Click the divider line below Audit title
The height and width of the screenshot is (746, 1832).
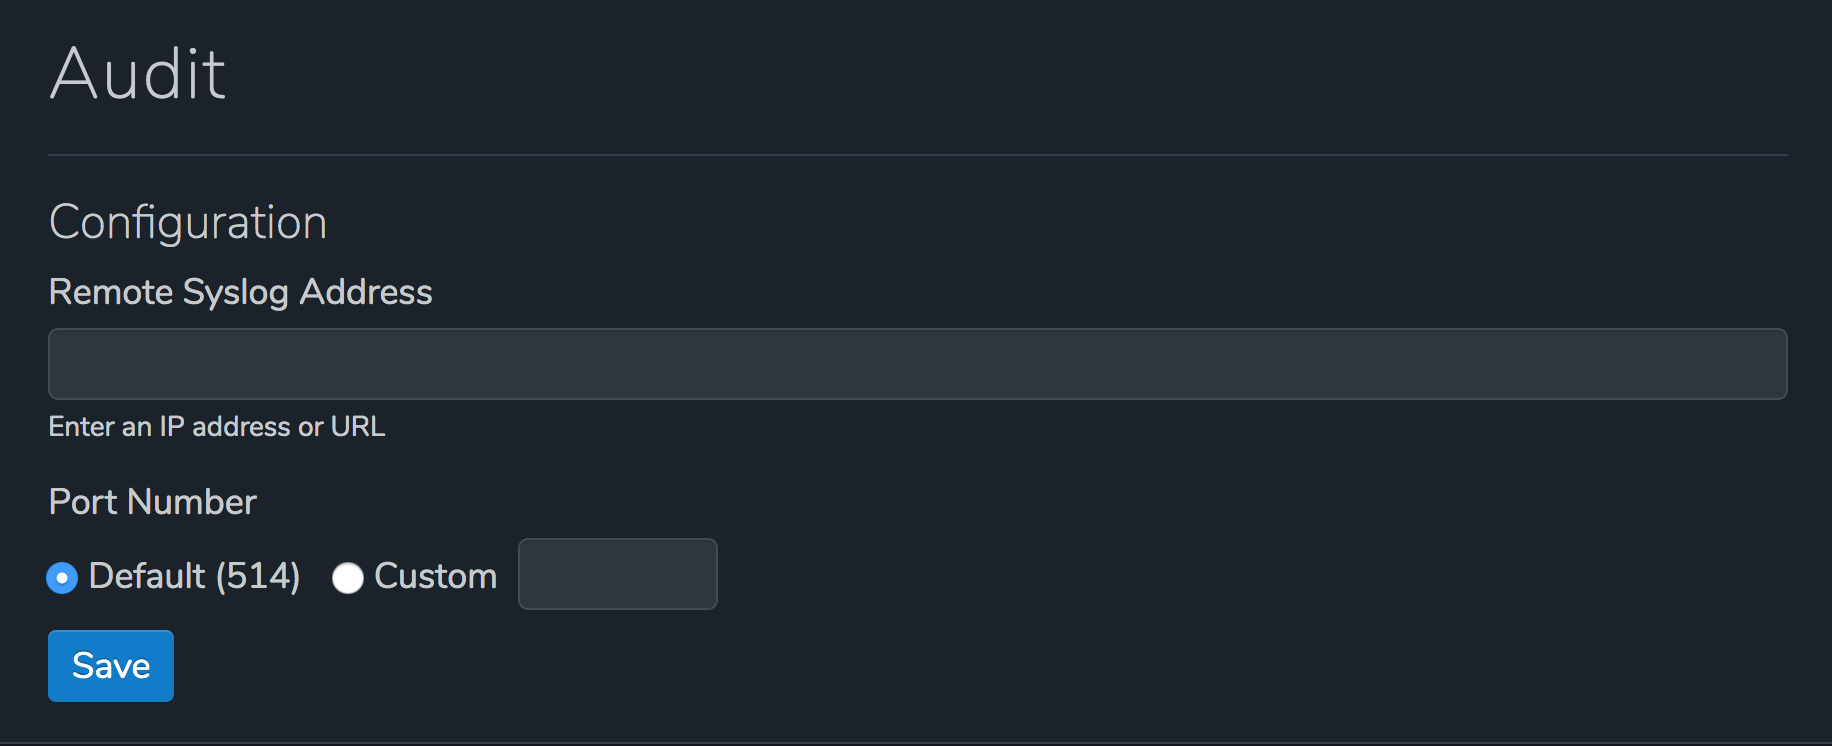(917, 155)
